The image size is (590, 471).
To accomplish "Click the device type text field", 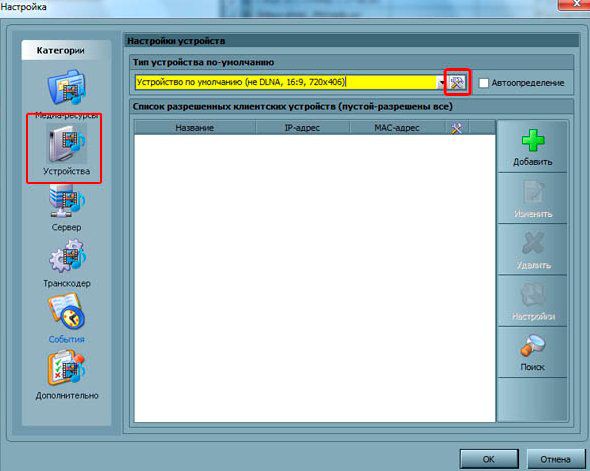I will click(286, 82).
